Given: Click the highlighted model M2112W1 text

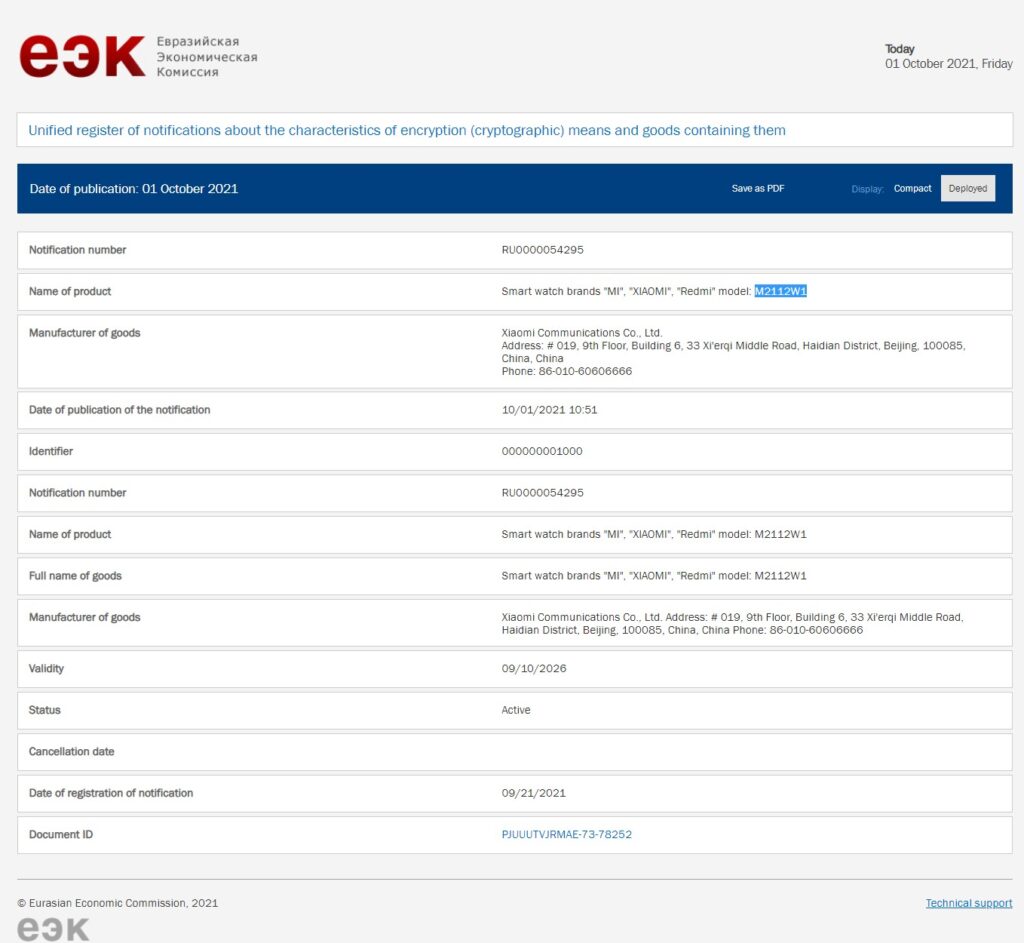Looking at the screenshot, I should pos(780,292).
